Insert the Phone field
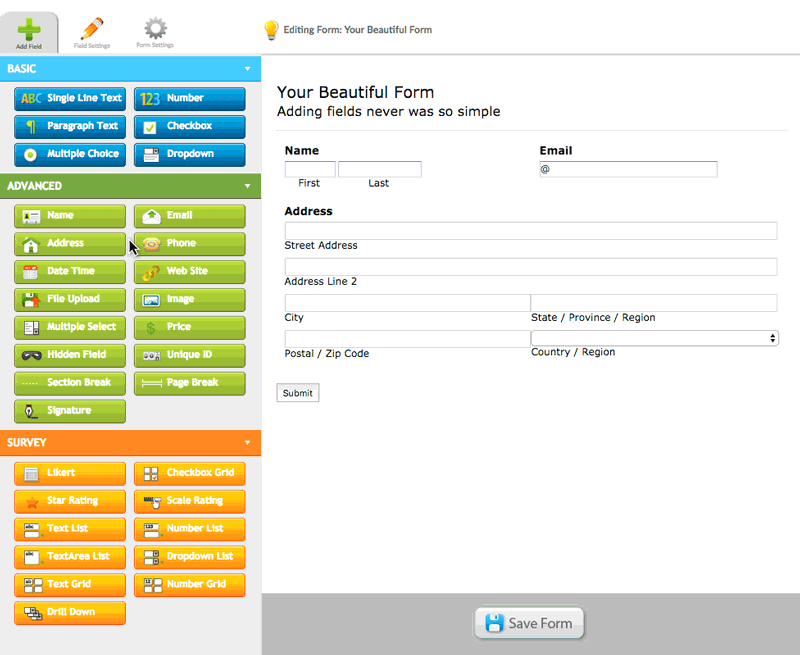 coord(189,243)
